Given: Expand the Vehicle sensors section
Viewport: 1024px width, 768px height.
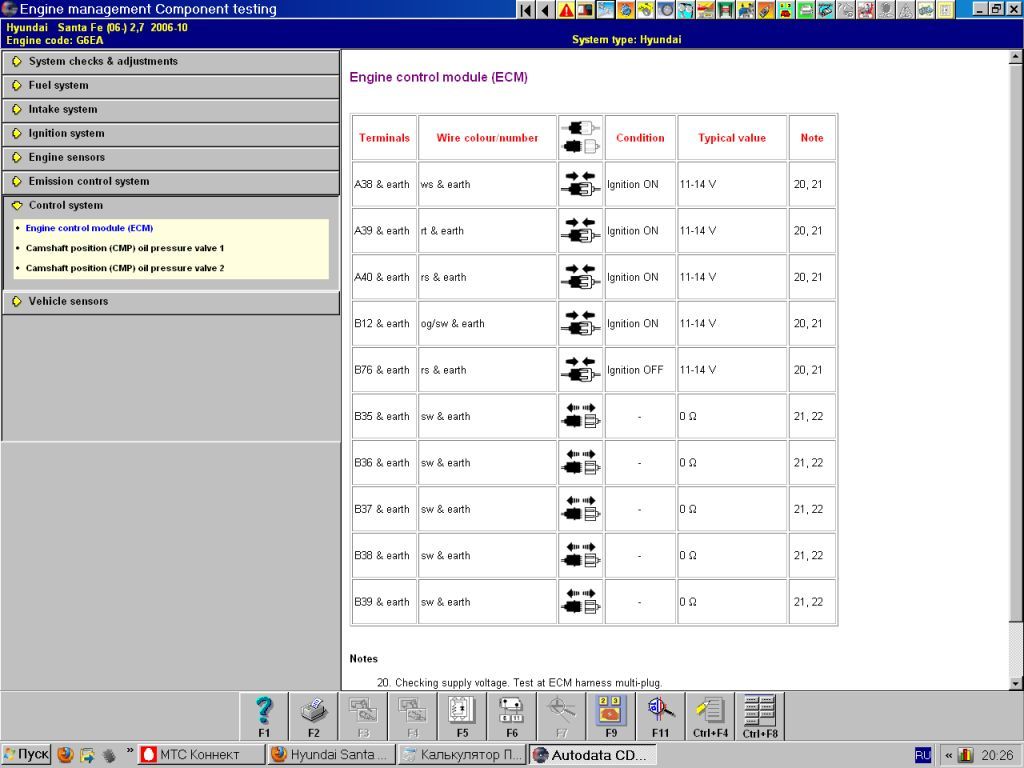Looking at the screenshot, I should 68,302.
